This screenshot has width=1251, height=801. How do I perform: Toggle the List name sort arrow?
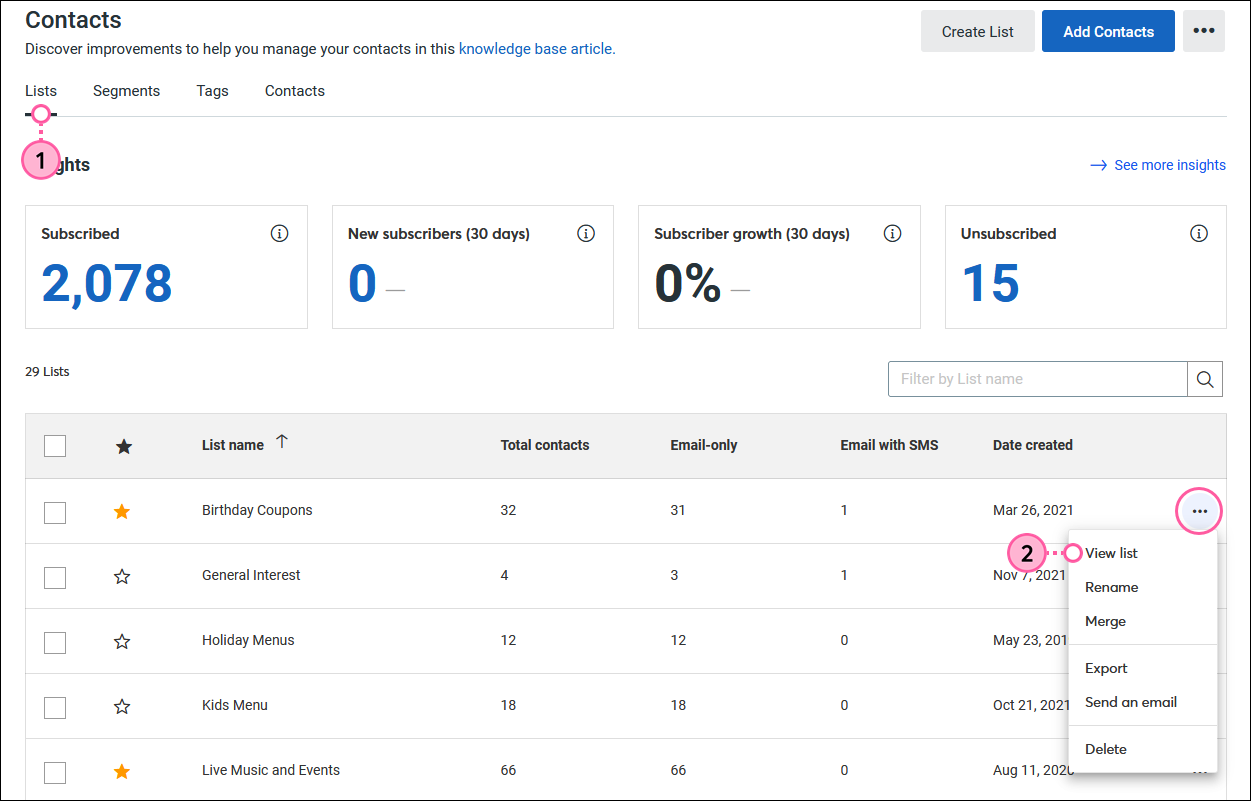[x=281, y=442]
